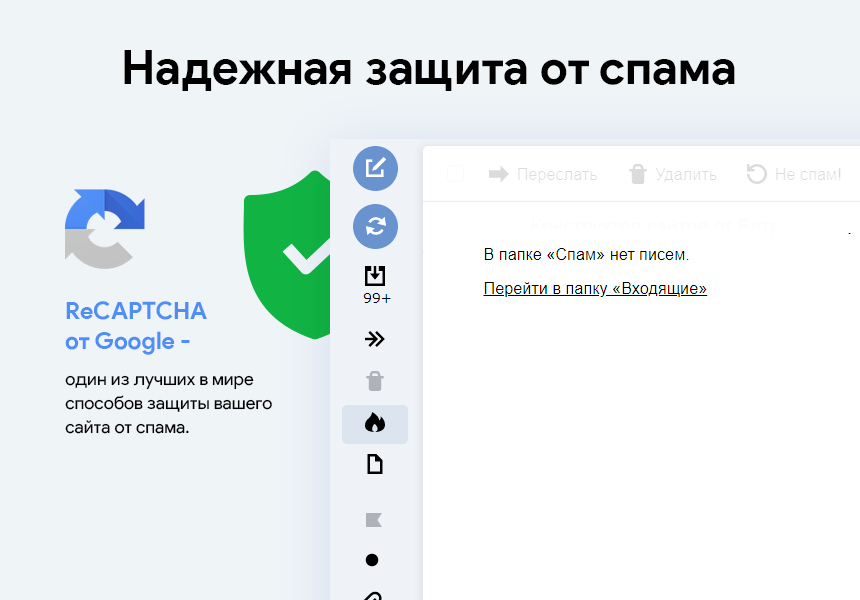Filter by flagged messages icon
860x600 pixels.
tap(374, 519)
